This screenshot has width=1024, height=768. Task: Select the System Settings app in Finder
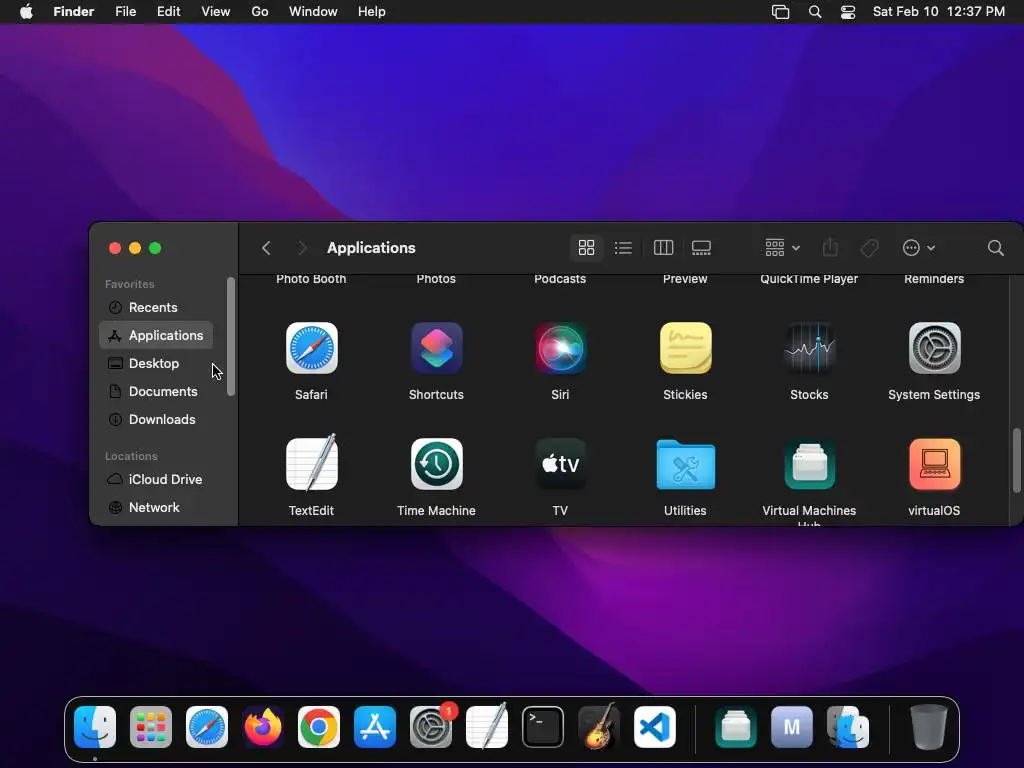pyautogui.click(x=934, y=348)
